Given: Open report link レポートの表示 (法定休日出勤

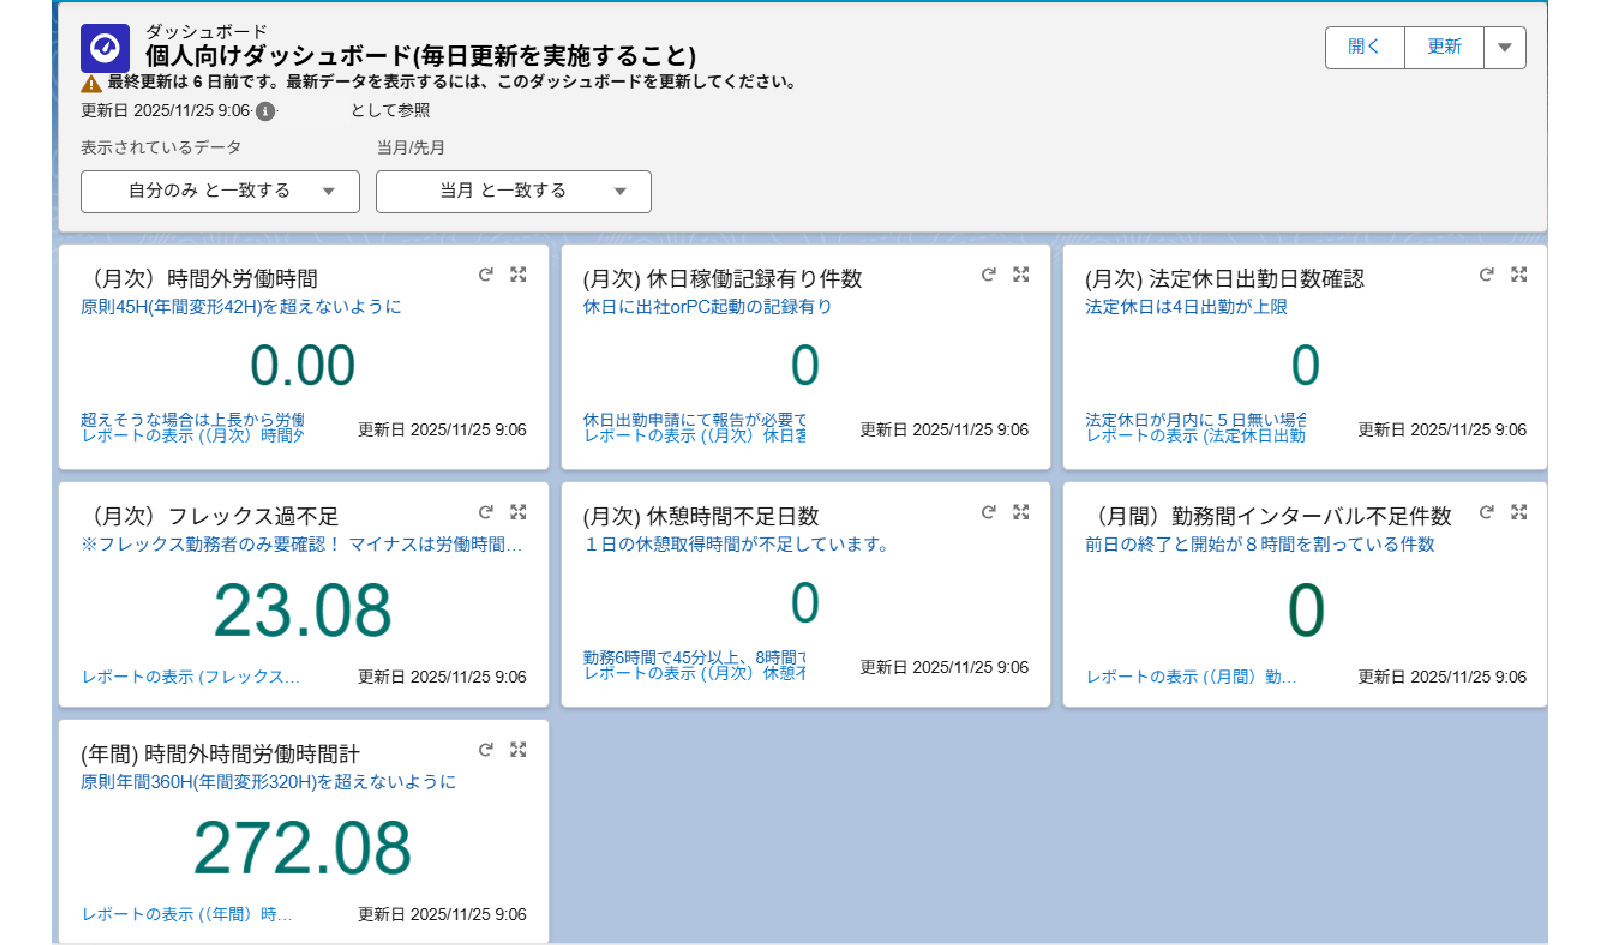Looking at the screenshot, I should pos(1196,436).
